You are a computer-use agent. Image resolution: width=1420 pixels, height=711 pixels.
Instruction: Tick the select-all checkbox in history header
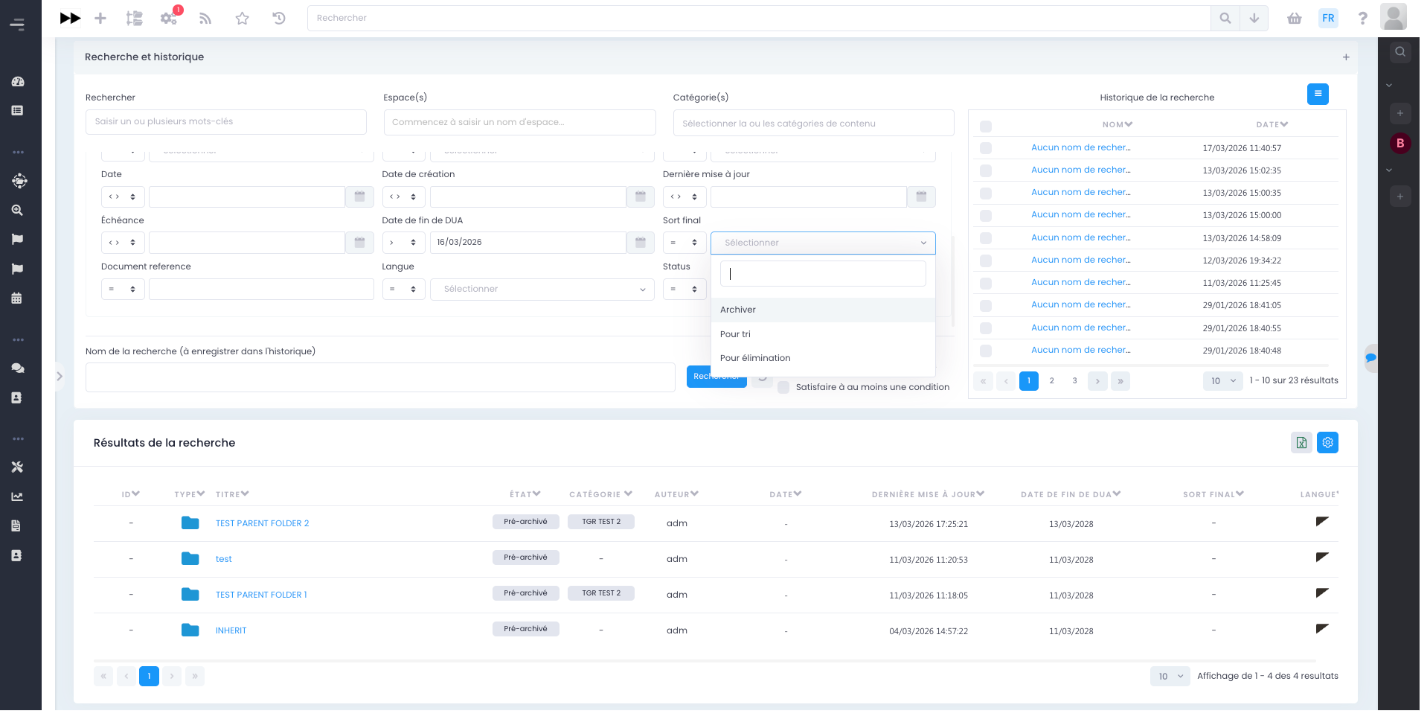click(x=986, y=126)
